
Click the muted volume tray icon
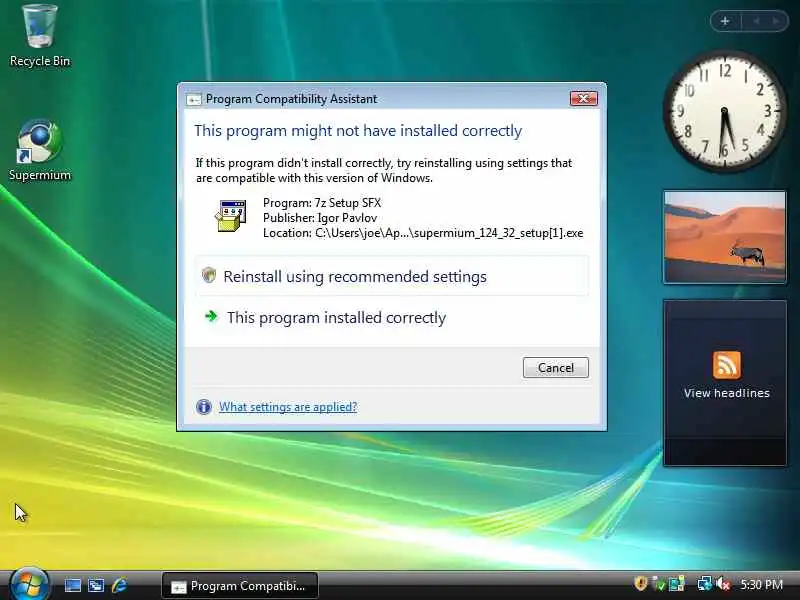[x=723, y=583]
